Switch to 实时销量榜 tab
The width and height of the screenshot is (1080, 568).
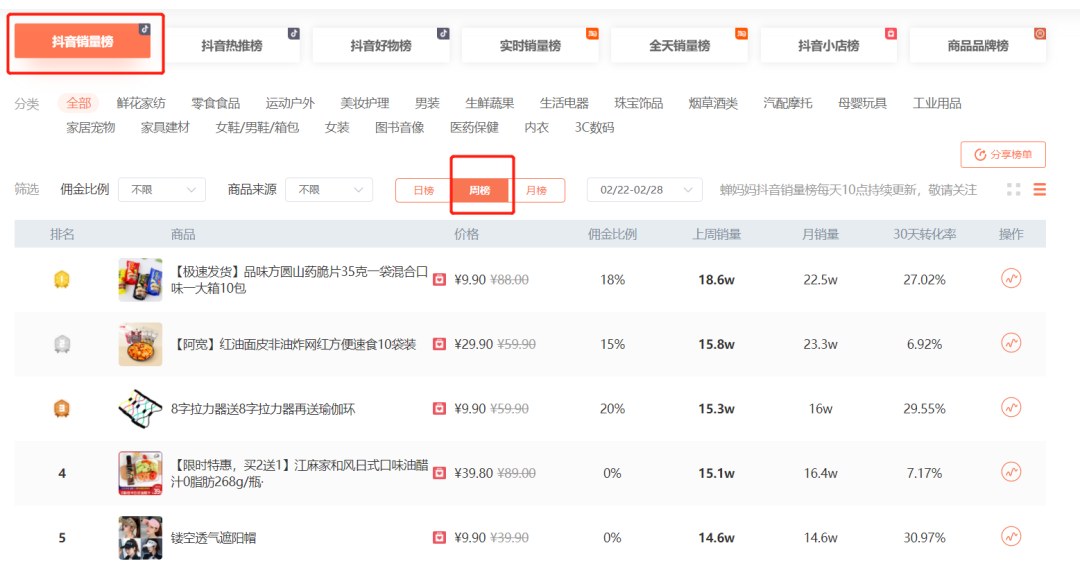tap(530, 45)
